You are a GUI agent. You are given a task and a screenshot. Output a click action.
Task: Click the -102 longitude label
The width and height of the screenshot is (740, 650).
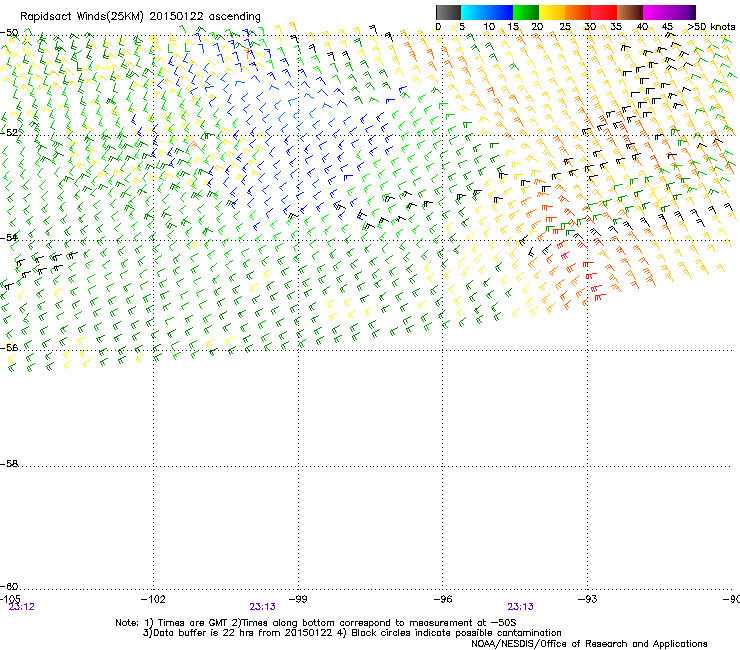pyautogui.click(x=153, y=599)
